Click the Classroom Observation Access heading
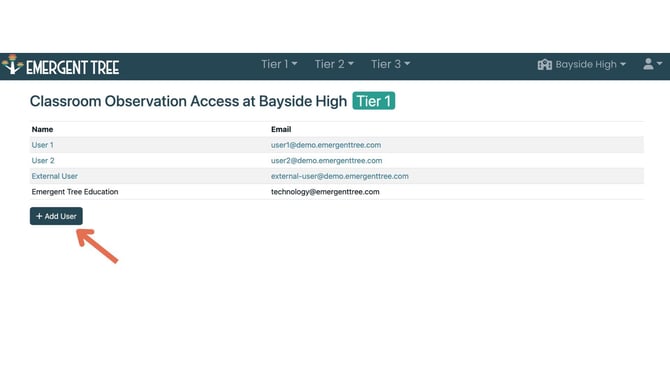The height and width of the screenshot is (376, 670). click(x=188, y=101)
